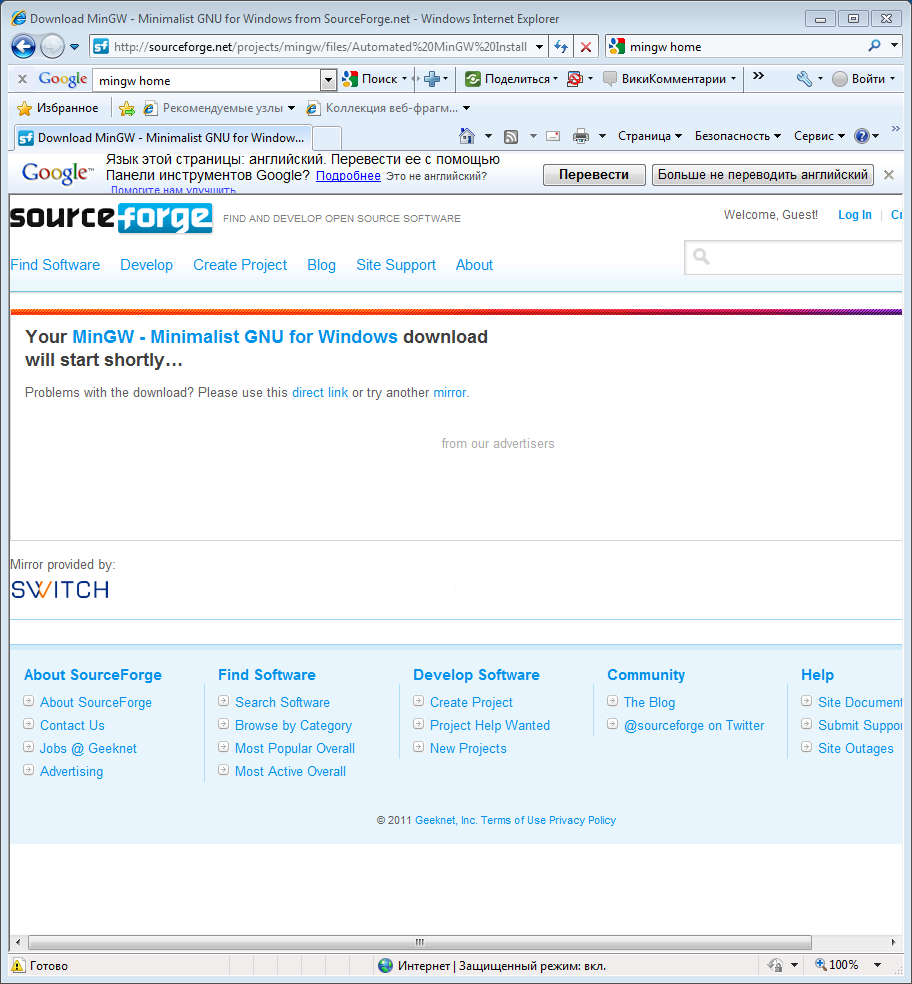This screenshot has height=984, width=912.
Task: Open the Browse by Category footer link
Action: click(x=293, y=725)
